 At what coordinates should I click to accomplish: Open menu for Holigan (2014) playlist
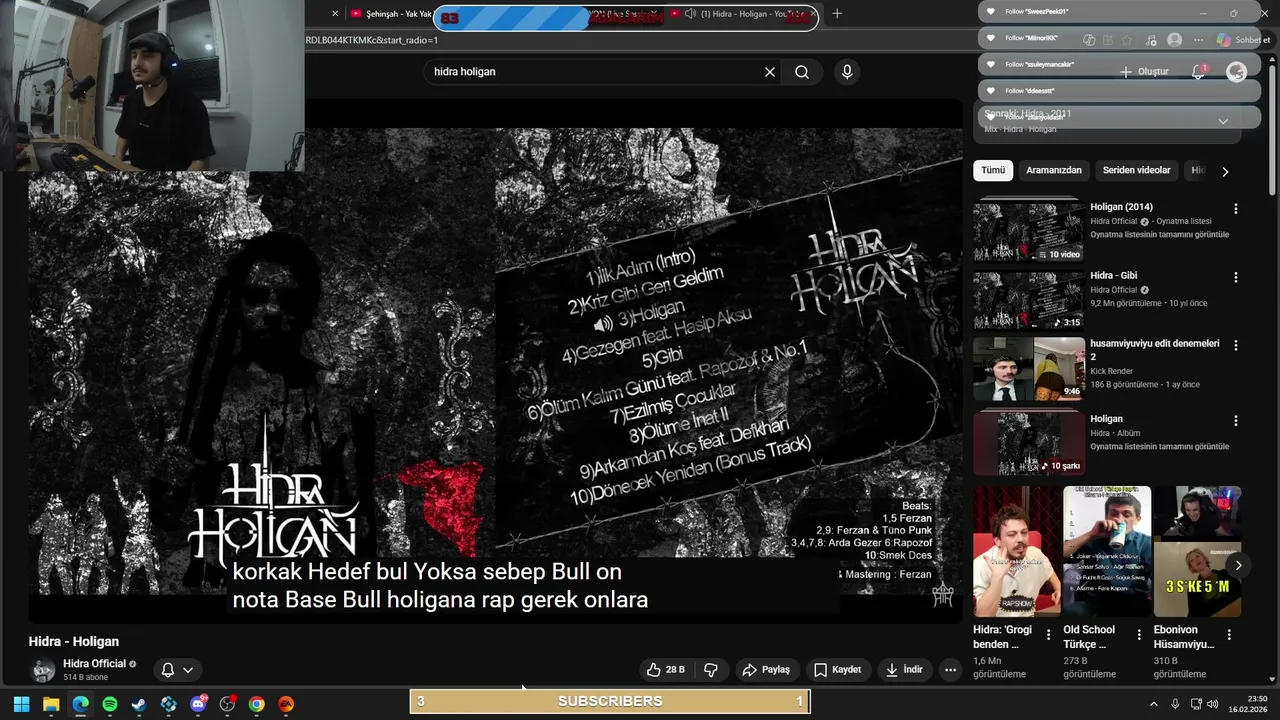coord(1236,209)
